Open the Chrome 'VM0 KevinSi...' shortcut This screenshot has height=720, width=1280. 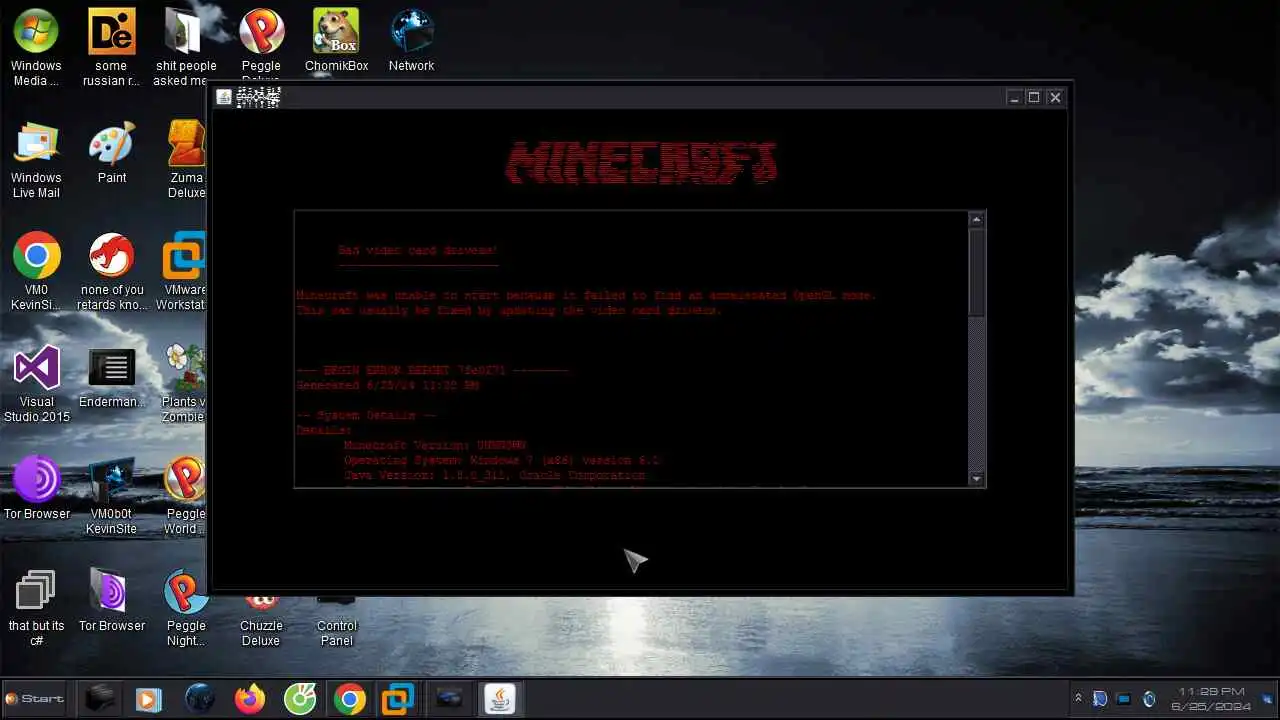point(36,272)
